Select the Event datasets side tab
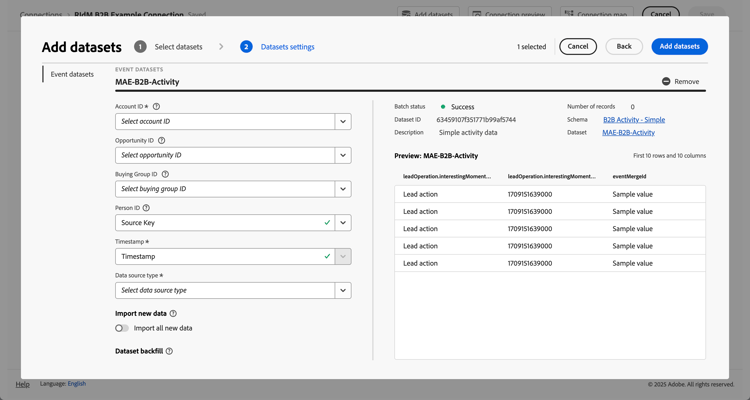The image size is (750, 400). 72,74
